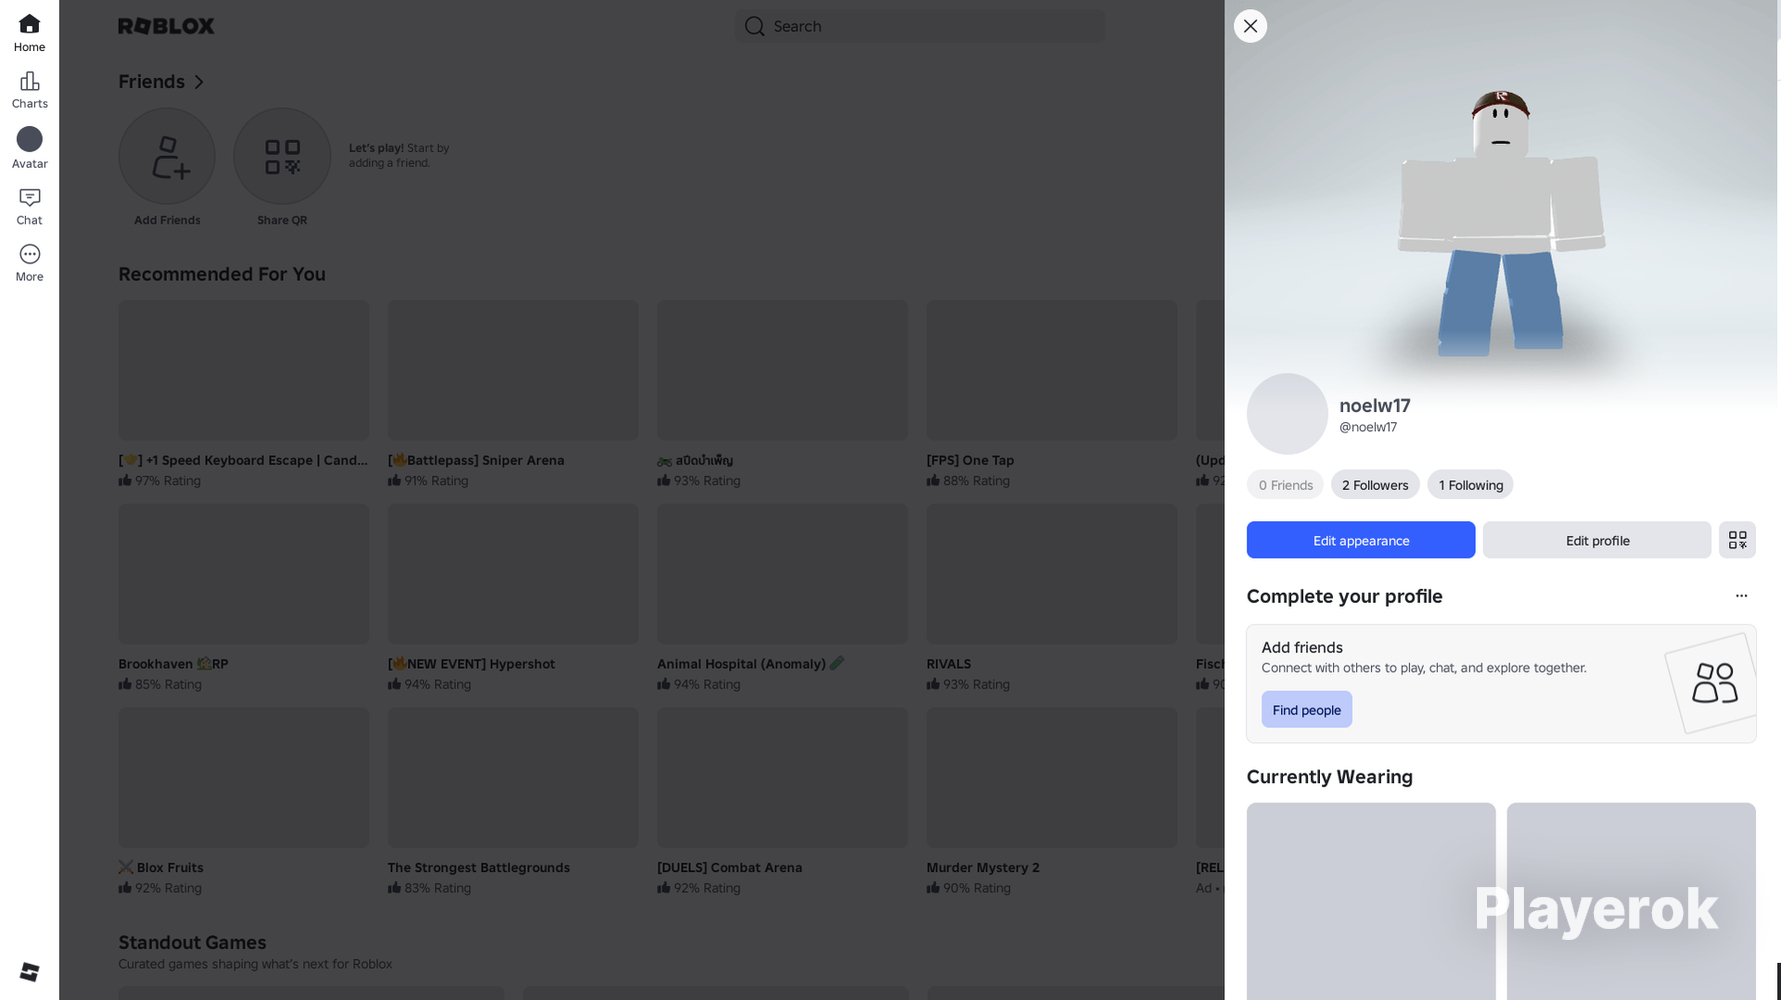Open the [FPS] One Tap thumbnail
Viewport: 1781px width, 1000px height.
[1052, 370]
